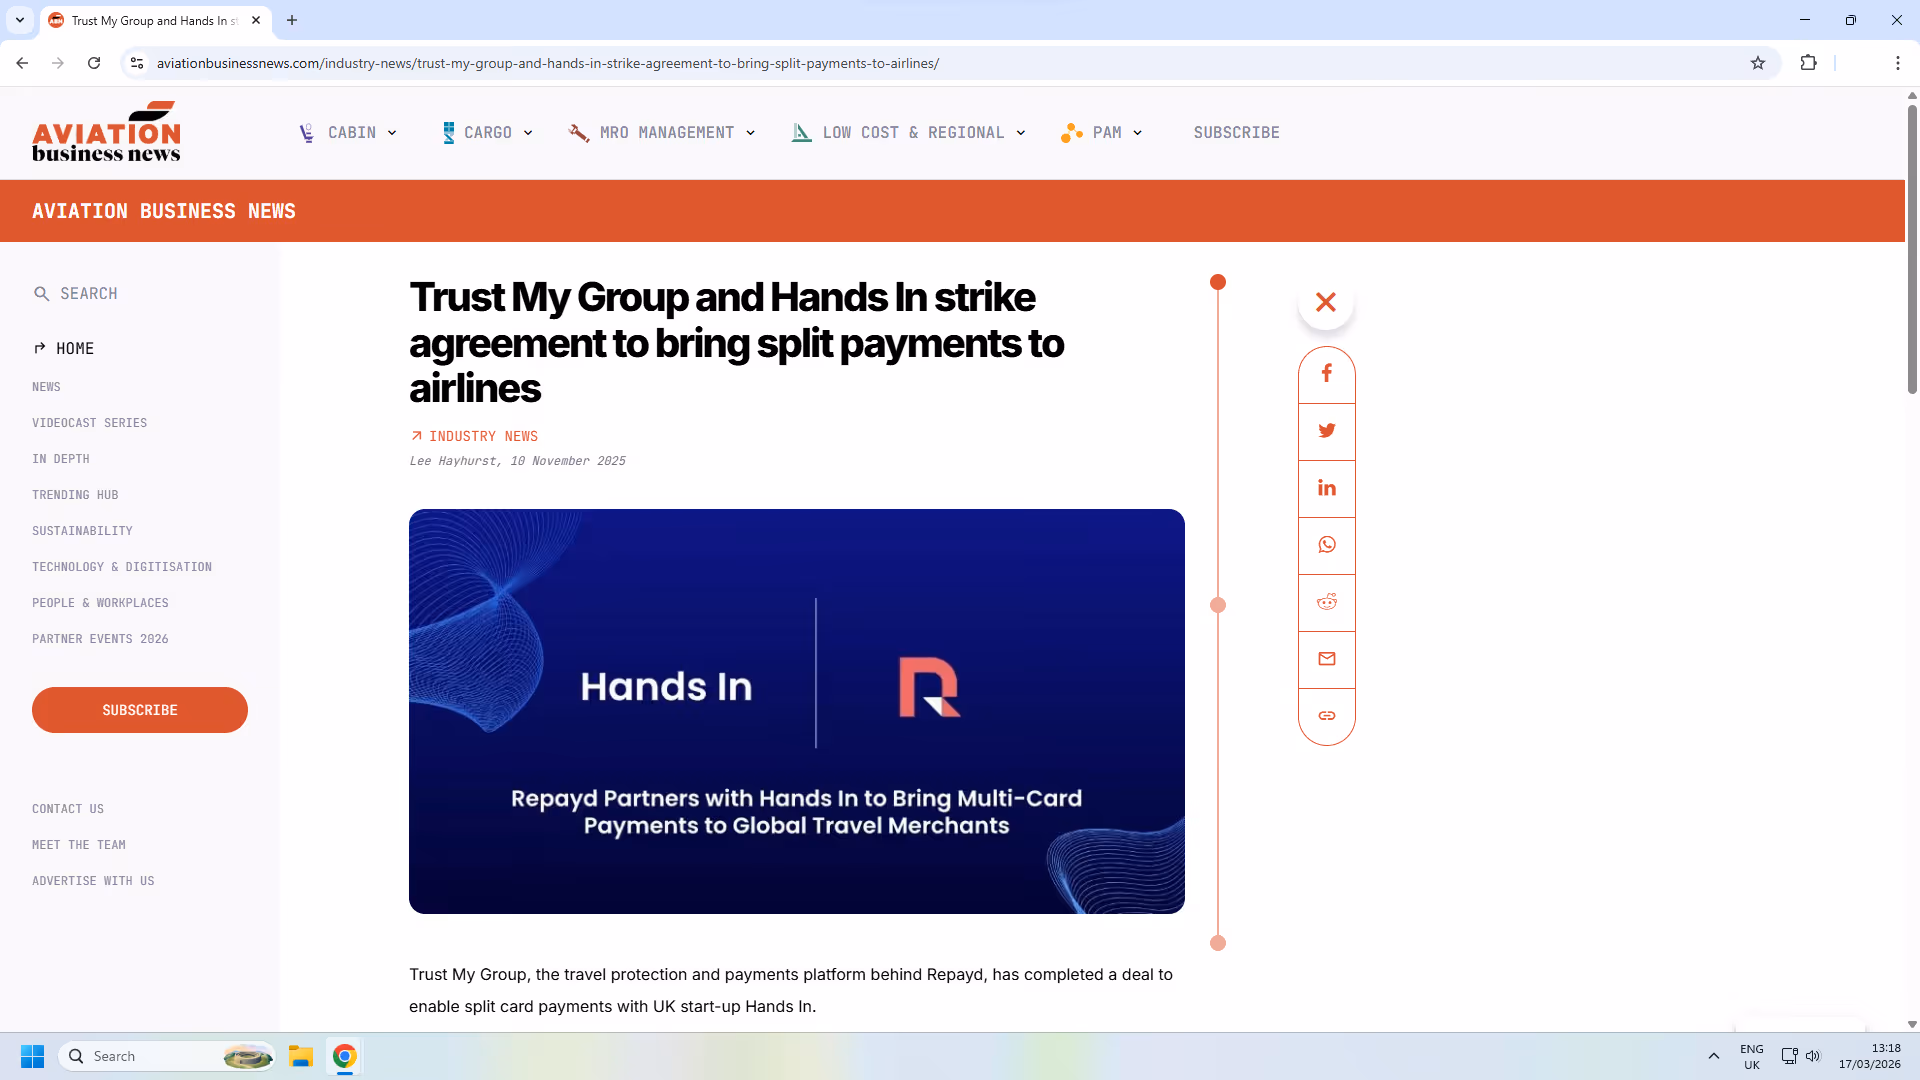Click the Cabin seat icon
1920x1080 pixels.
pos(307,133)
